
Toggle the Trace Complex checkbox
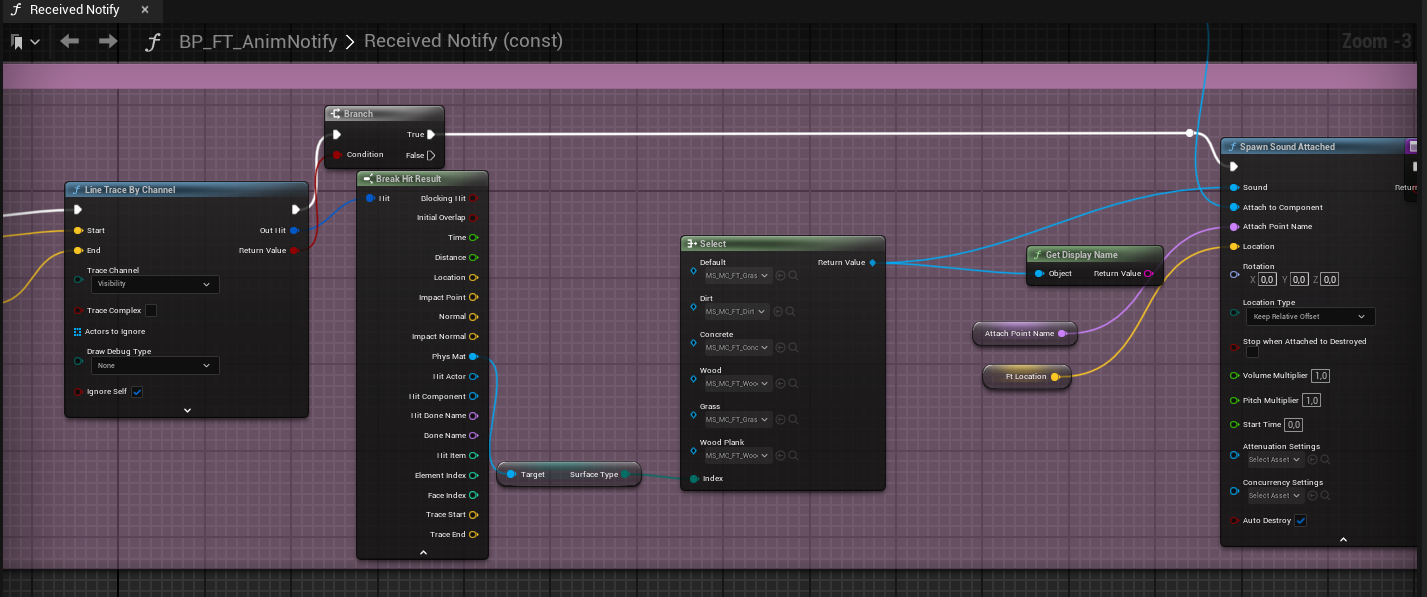coord(151,310)
